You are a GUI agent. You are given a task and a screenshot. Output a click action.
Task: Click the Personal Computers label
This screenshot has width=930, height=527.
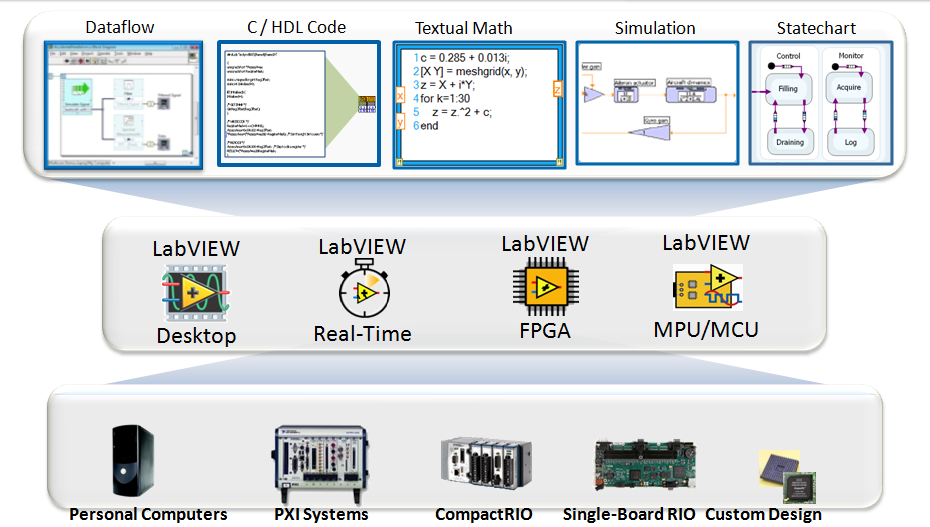click(x=148, y=515)
